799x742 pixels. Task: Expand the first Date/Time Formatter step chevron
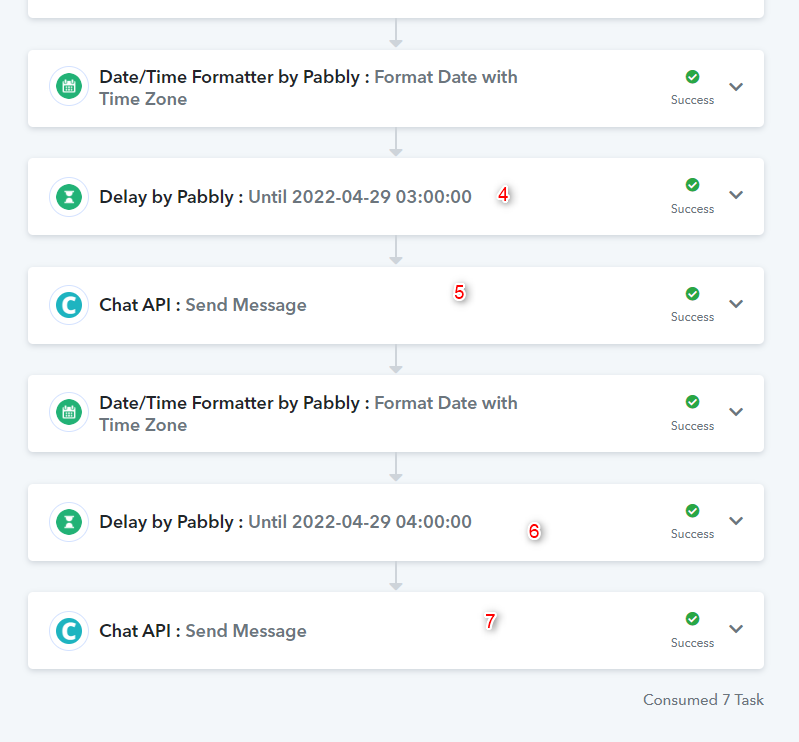pos(736,87)
